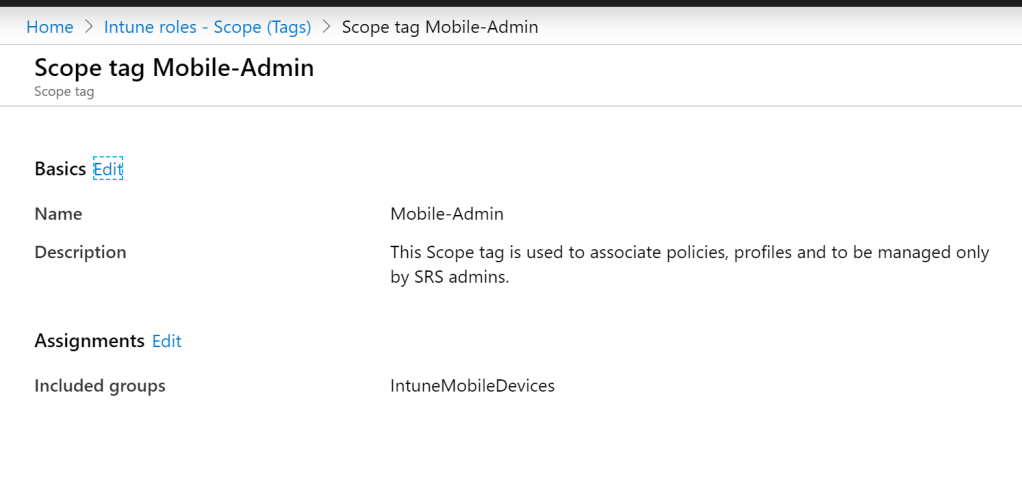This screenshot has height=495, width=1022.
Task: Click the Assignments section heading
Action: 89,341
